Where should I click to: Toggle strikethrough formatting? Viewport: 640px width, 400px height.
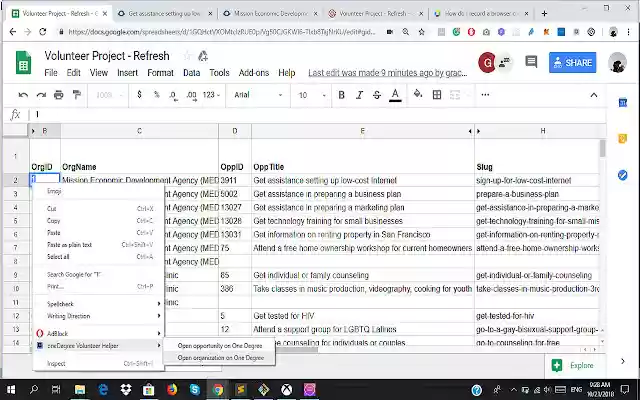tap(377, 95)
